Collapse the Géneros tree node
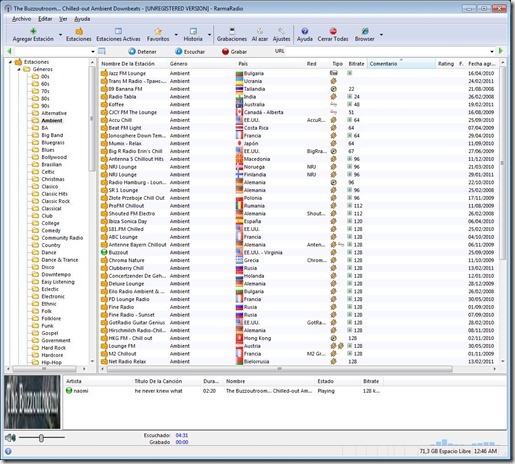Image resolution: width=515 pixels, height=464 pixels. point(19,69)
